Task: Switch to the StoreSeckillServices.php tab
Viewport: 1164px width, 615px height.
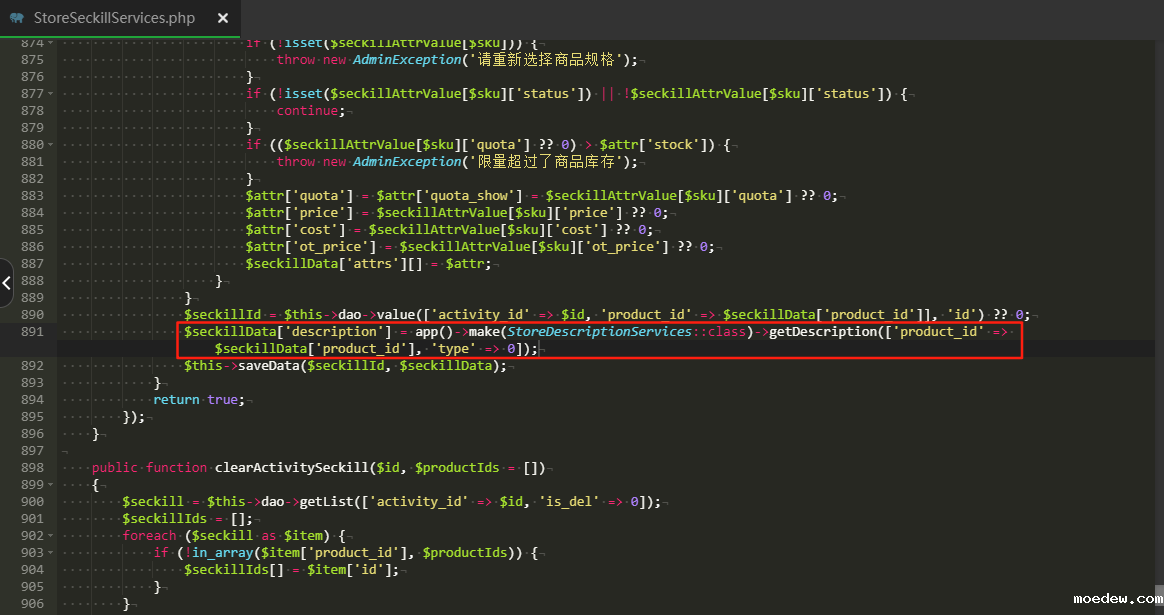Action: tap(114, 18)
